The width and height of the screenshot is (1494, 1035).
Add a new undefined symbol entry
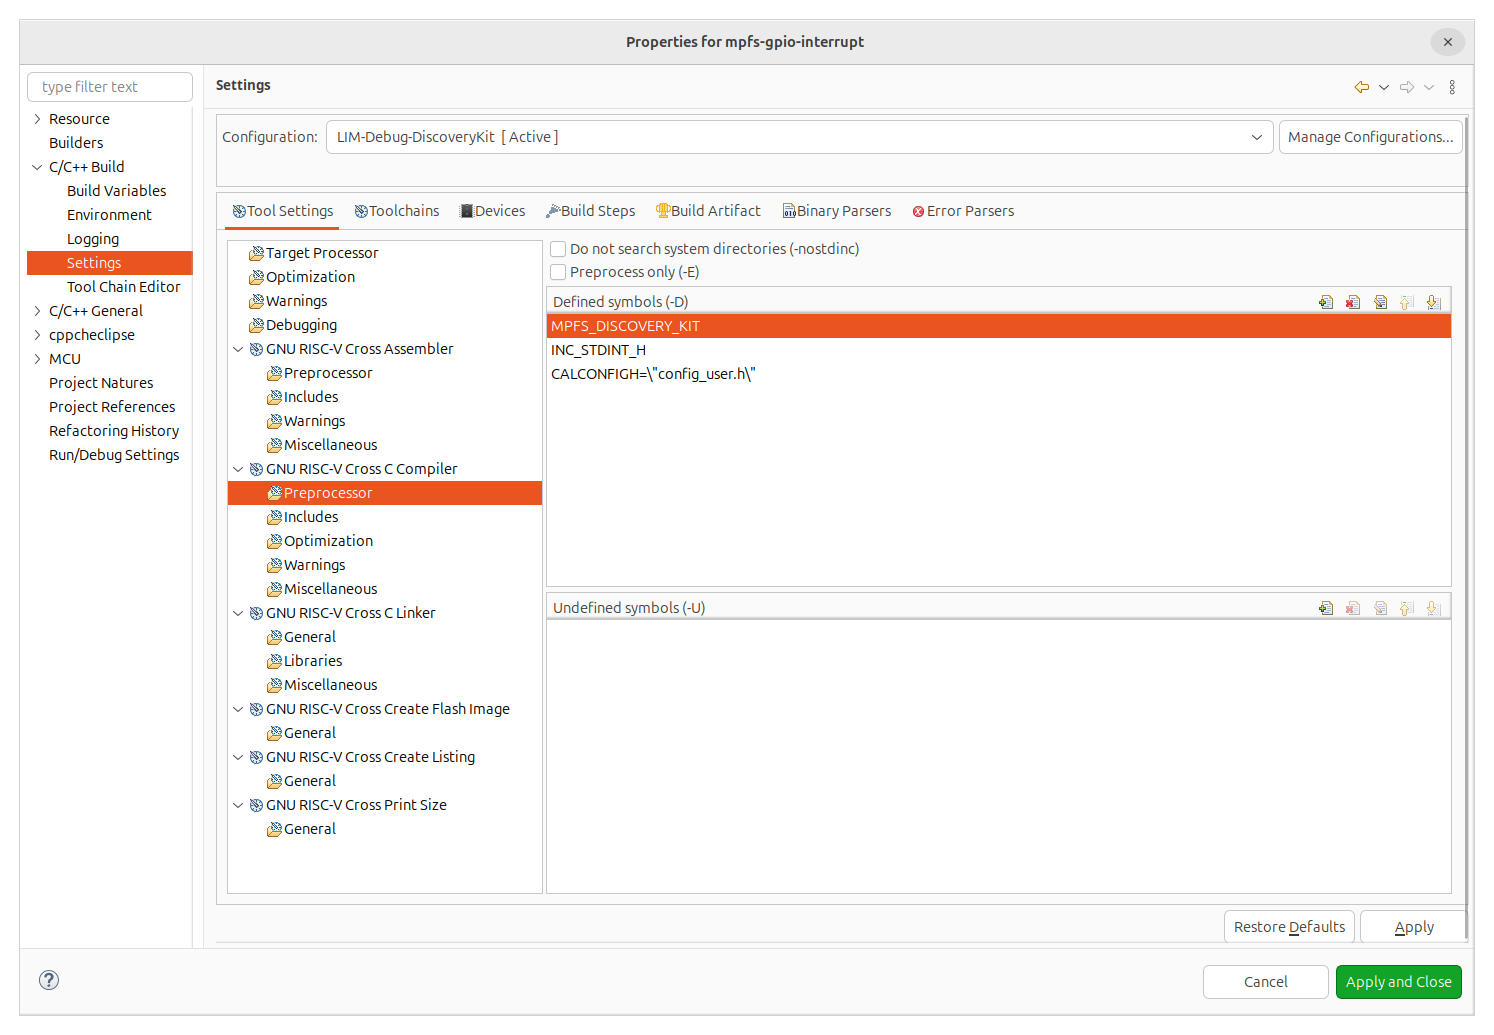[x=1326, y=607]
